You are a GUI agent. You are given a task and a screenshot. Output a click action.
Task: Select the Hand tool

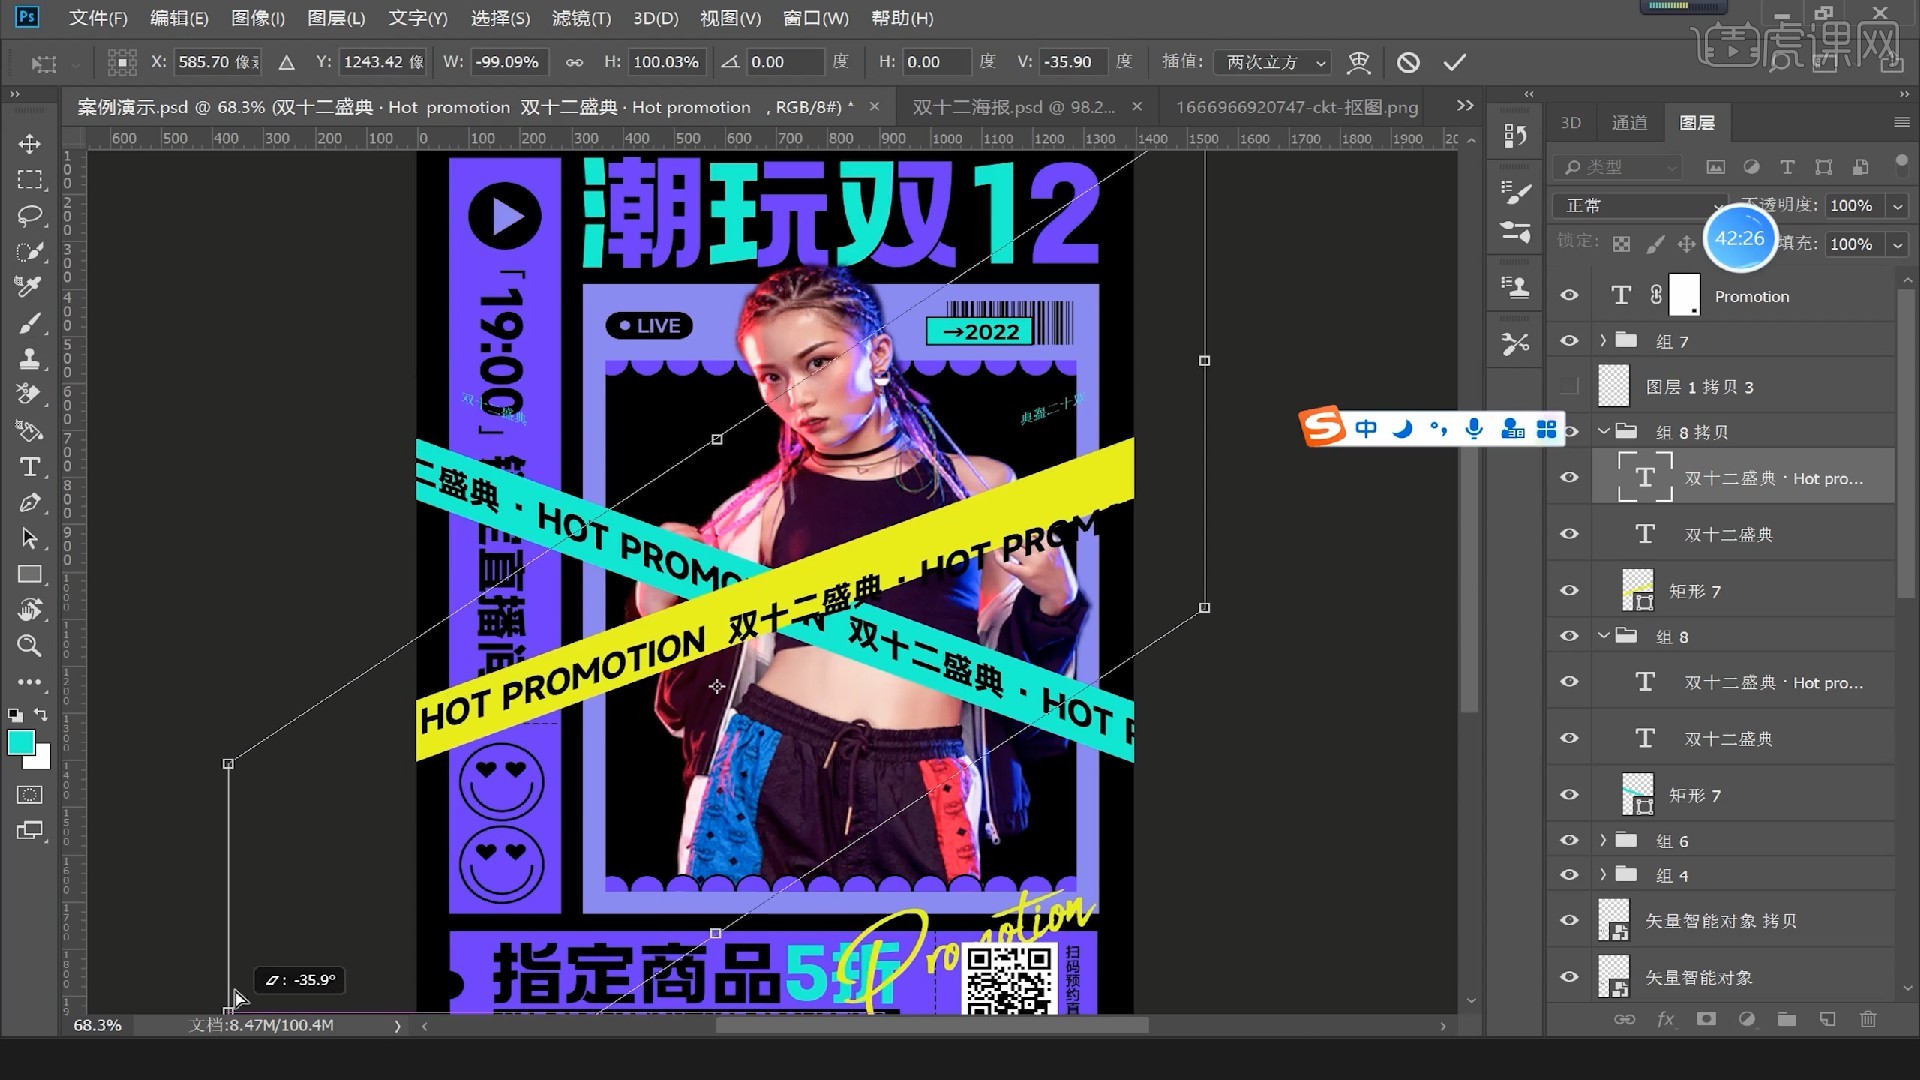[29, 609]
